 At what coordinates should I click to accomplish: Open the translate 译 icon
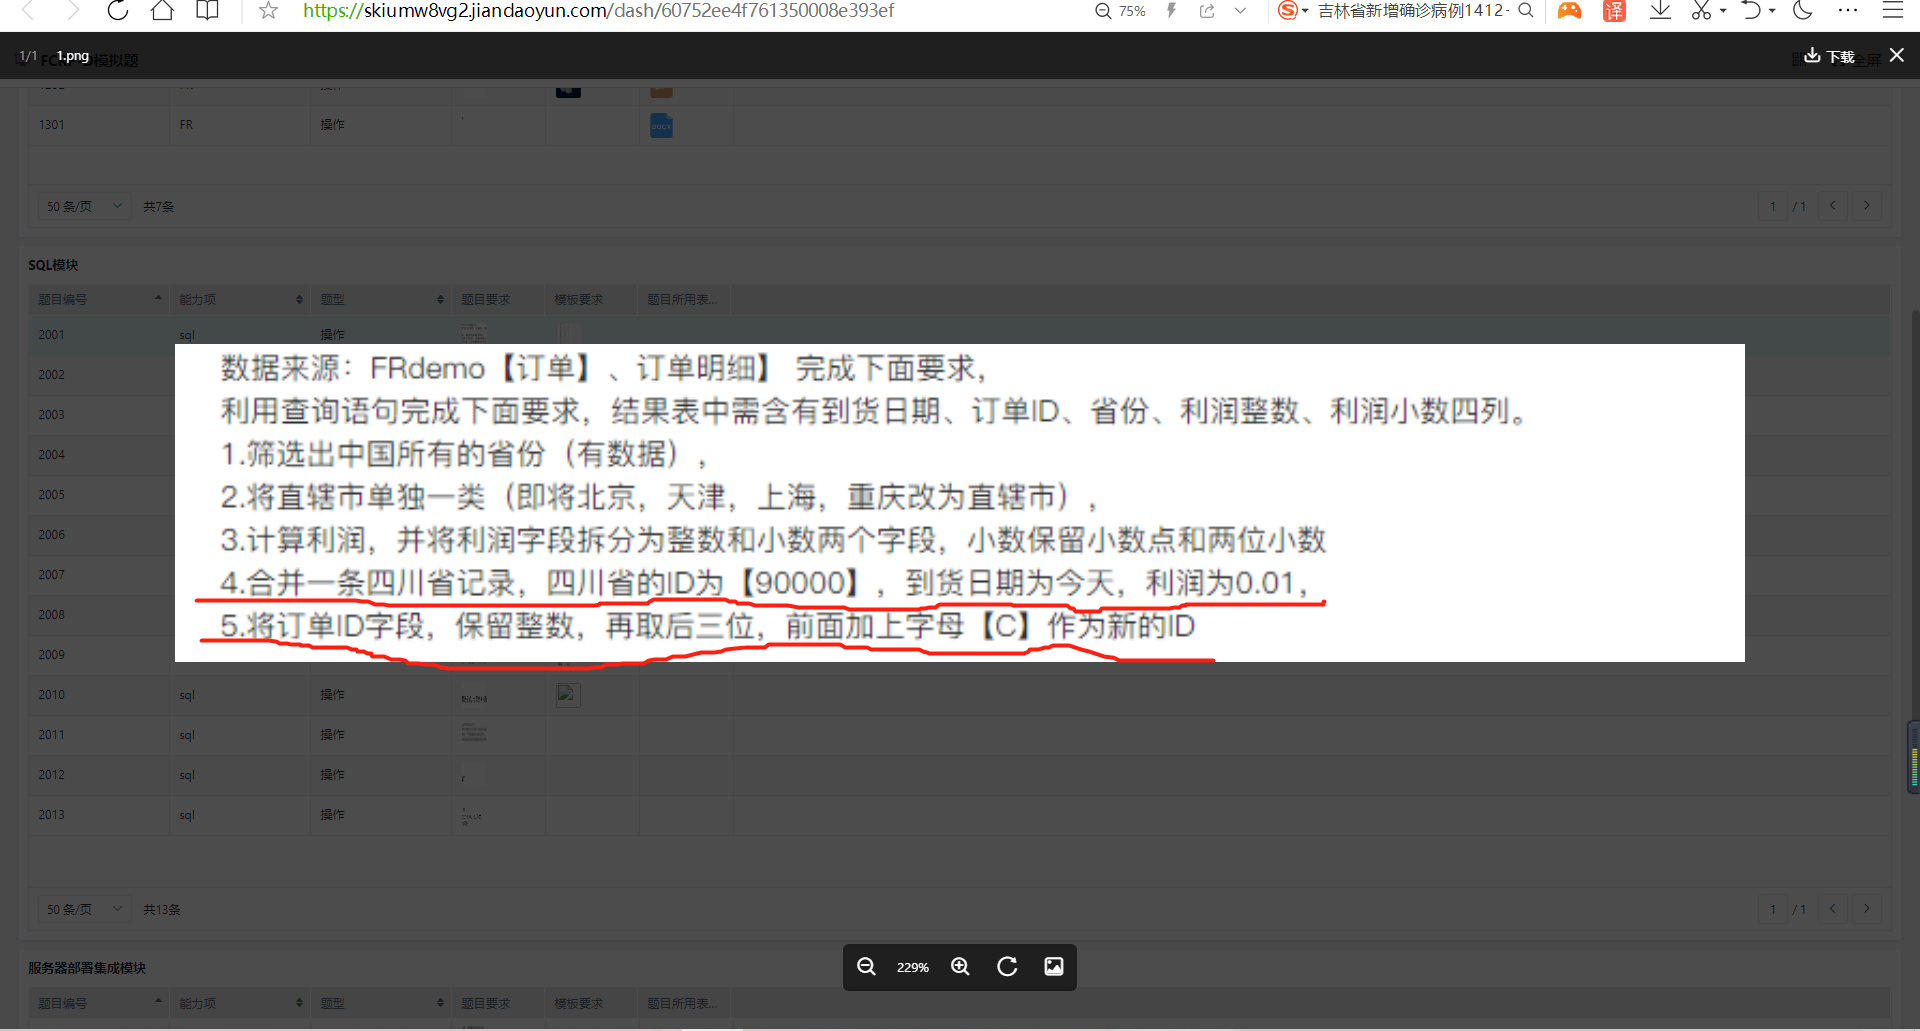1614,10
